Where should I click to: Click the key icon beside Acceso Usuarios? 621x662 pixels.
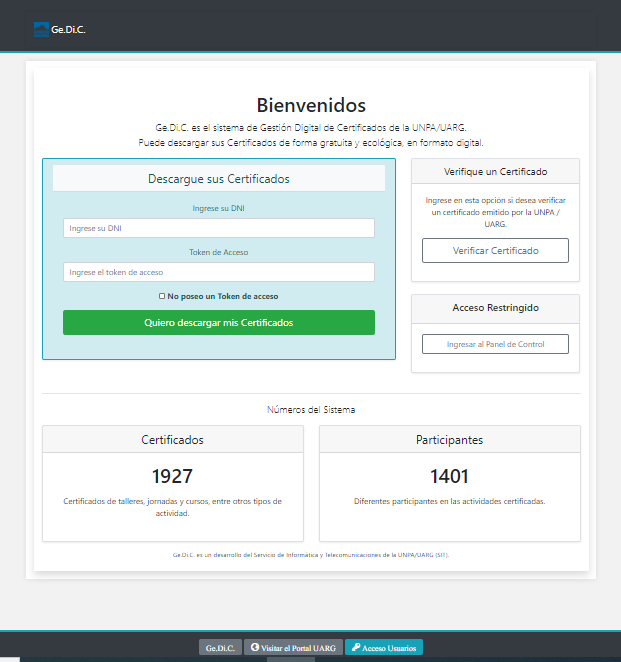[355, 648]
